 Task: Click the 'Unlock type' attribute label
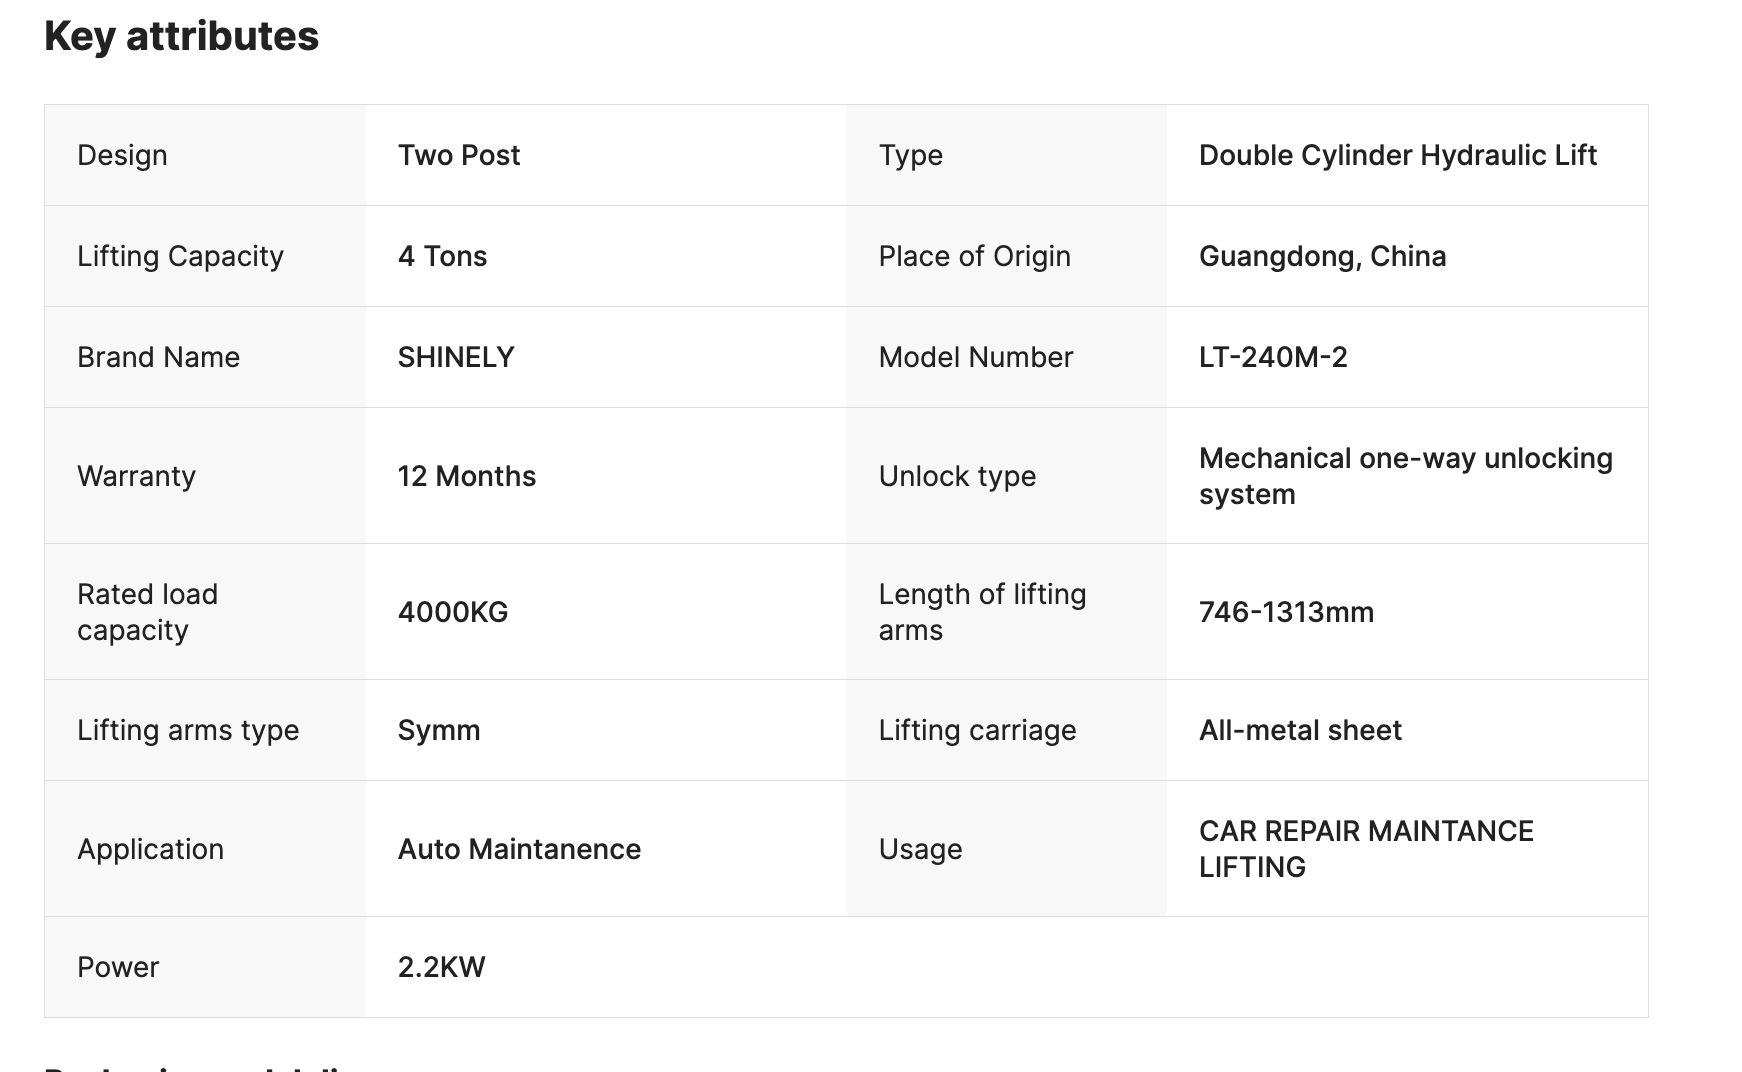click(957, 476)
